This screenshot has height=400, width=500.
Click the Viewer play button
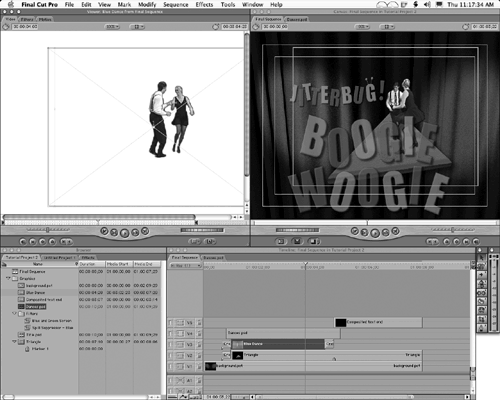click(x=125, y=233)
